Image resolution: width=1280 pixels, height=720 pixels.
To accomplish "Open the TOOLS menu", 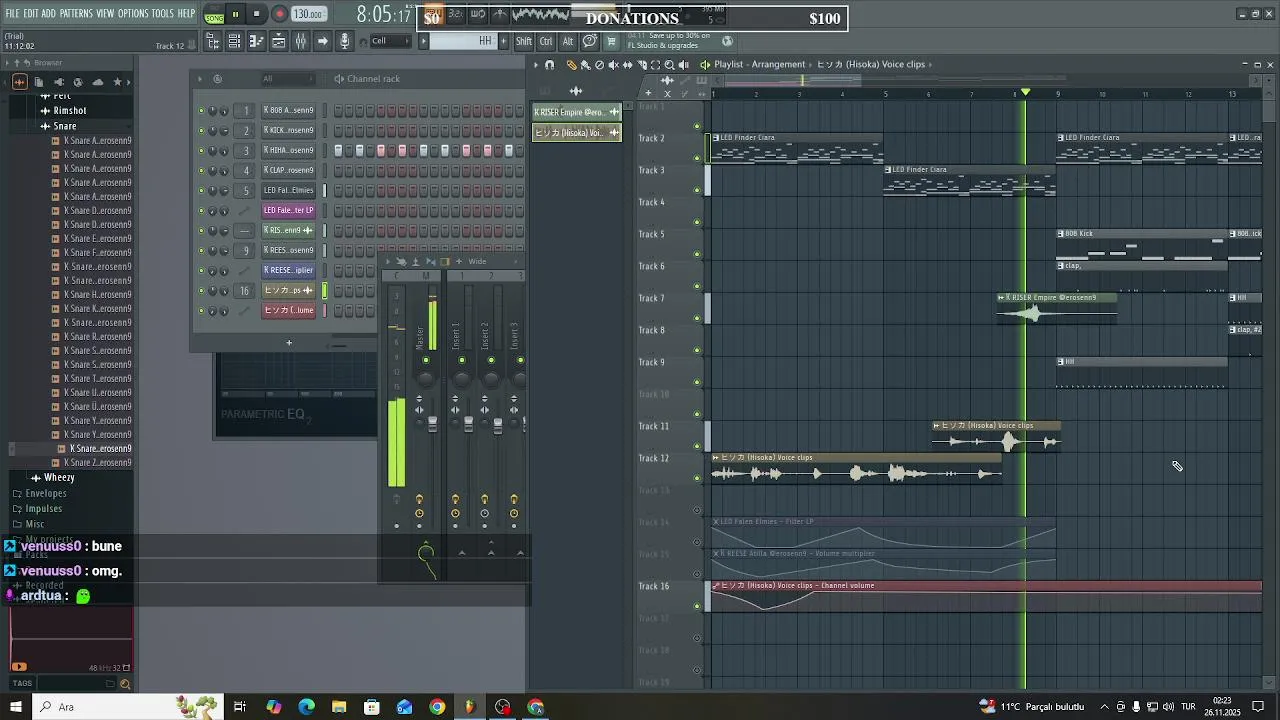I will click(163, 14).
